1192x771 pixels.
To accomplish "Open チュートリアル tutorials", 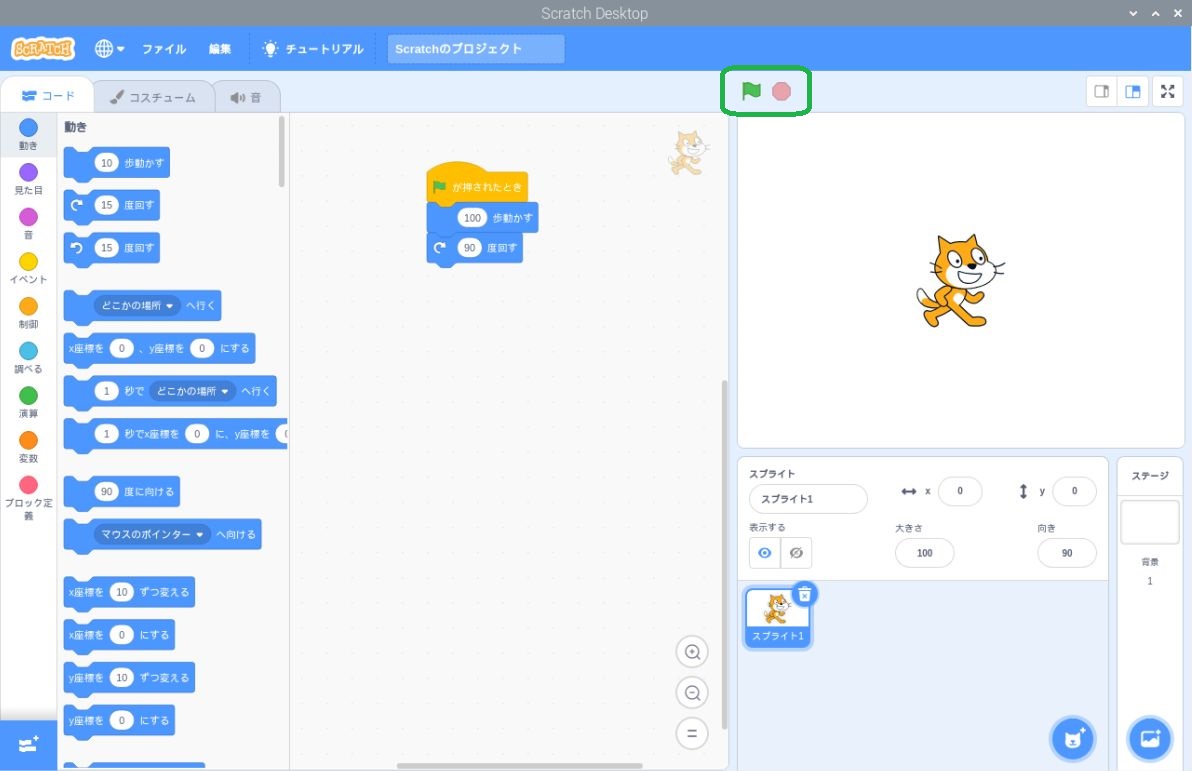I will pos(312,49).
